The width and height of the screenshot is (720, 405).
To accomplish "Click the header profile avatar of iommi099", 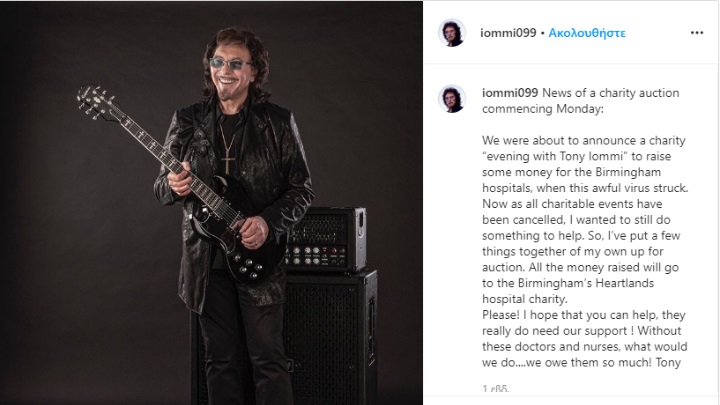I will [452, 33].
